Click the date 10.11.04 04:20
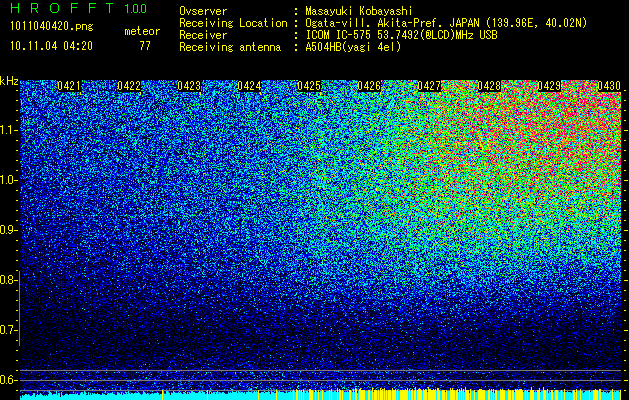 click(x=51, y=46)
